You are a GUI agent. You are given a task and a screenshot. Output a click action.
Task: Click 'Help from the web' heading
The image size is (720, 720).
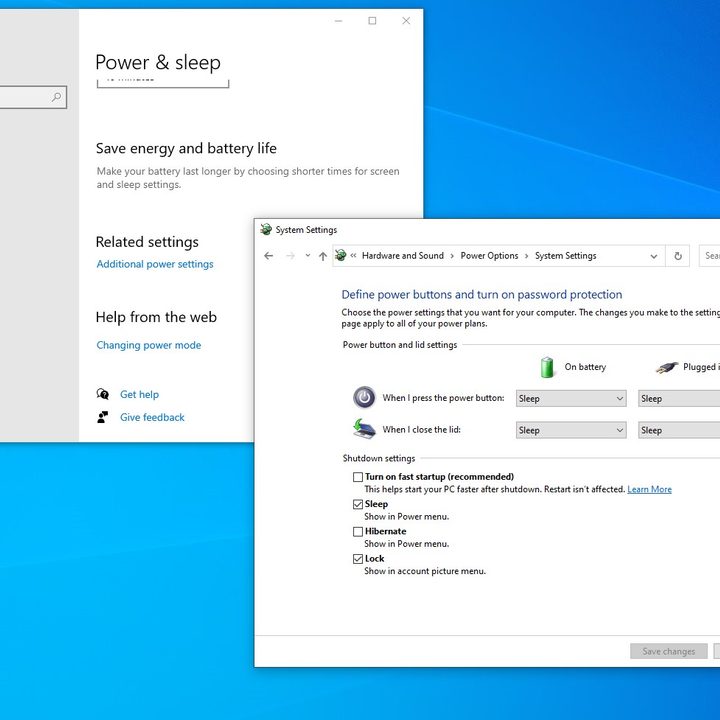tap(156, 317)
